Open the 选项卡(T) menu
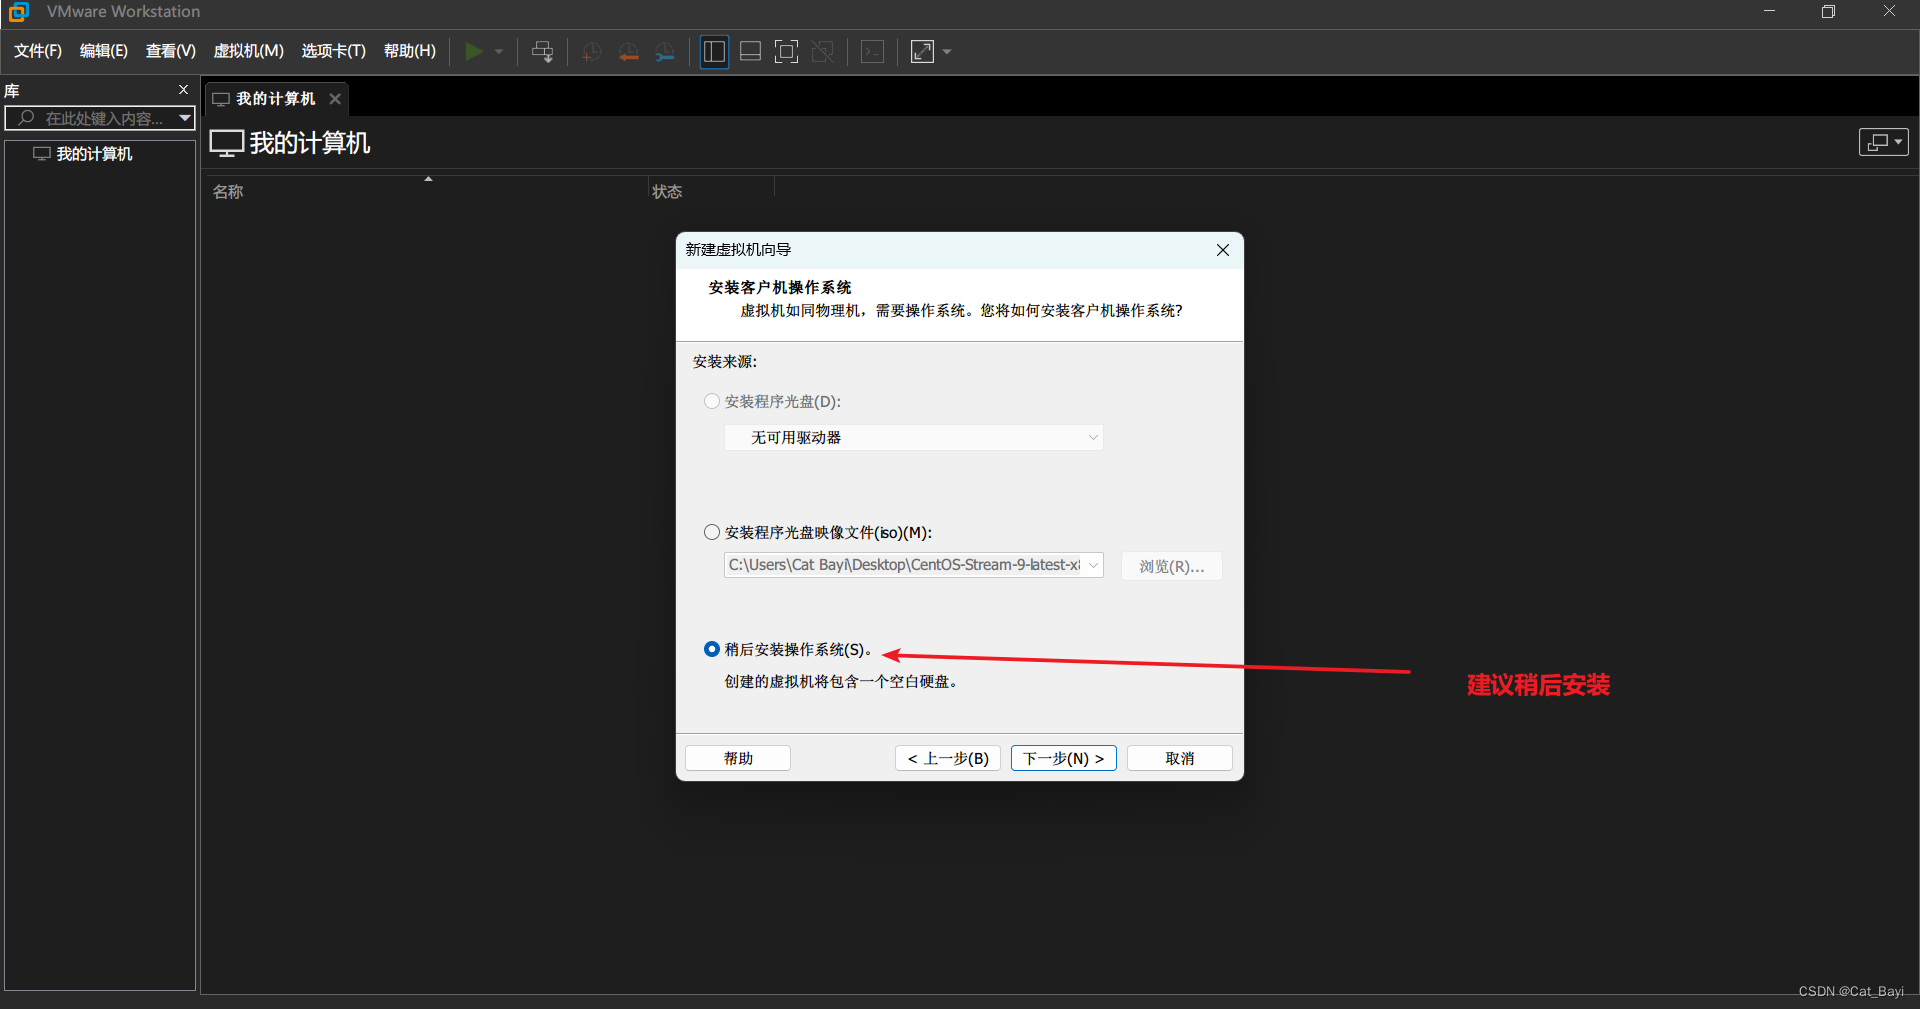1920x1009 pixels. click(x=334, y=51)
